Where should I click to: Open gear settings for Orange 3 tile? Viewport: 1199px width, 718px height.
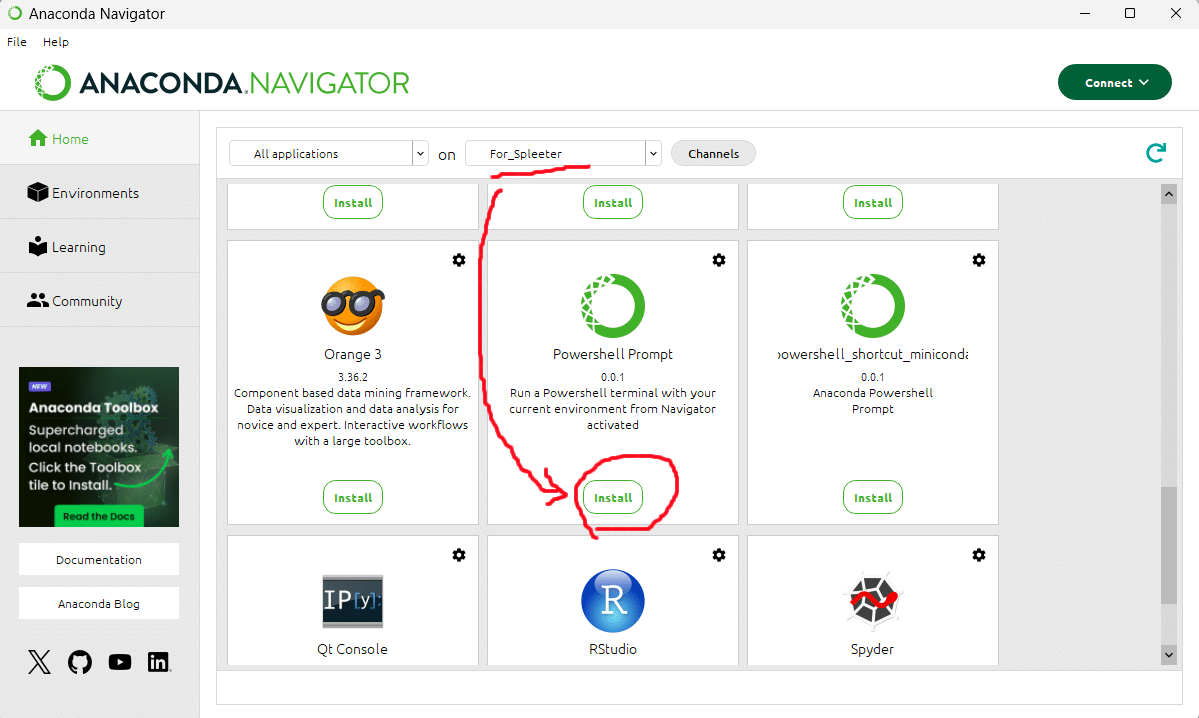[459, 260]
